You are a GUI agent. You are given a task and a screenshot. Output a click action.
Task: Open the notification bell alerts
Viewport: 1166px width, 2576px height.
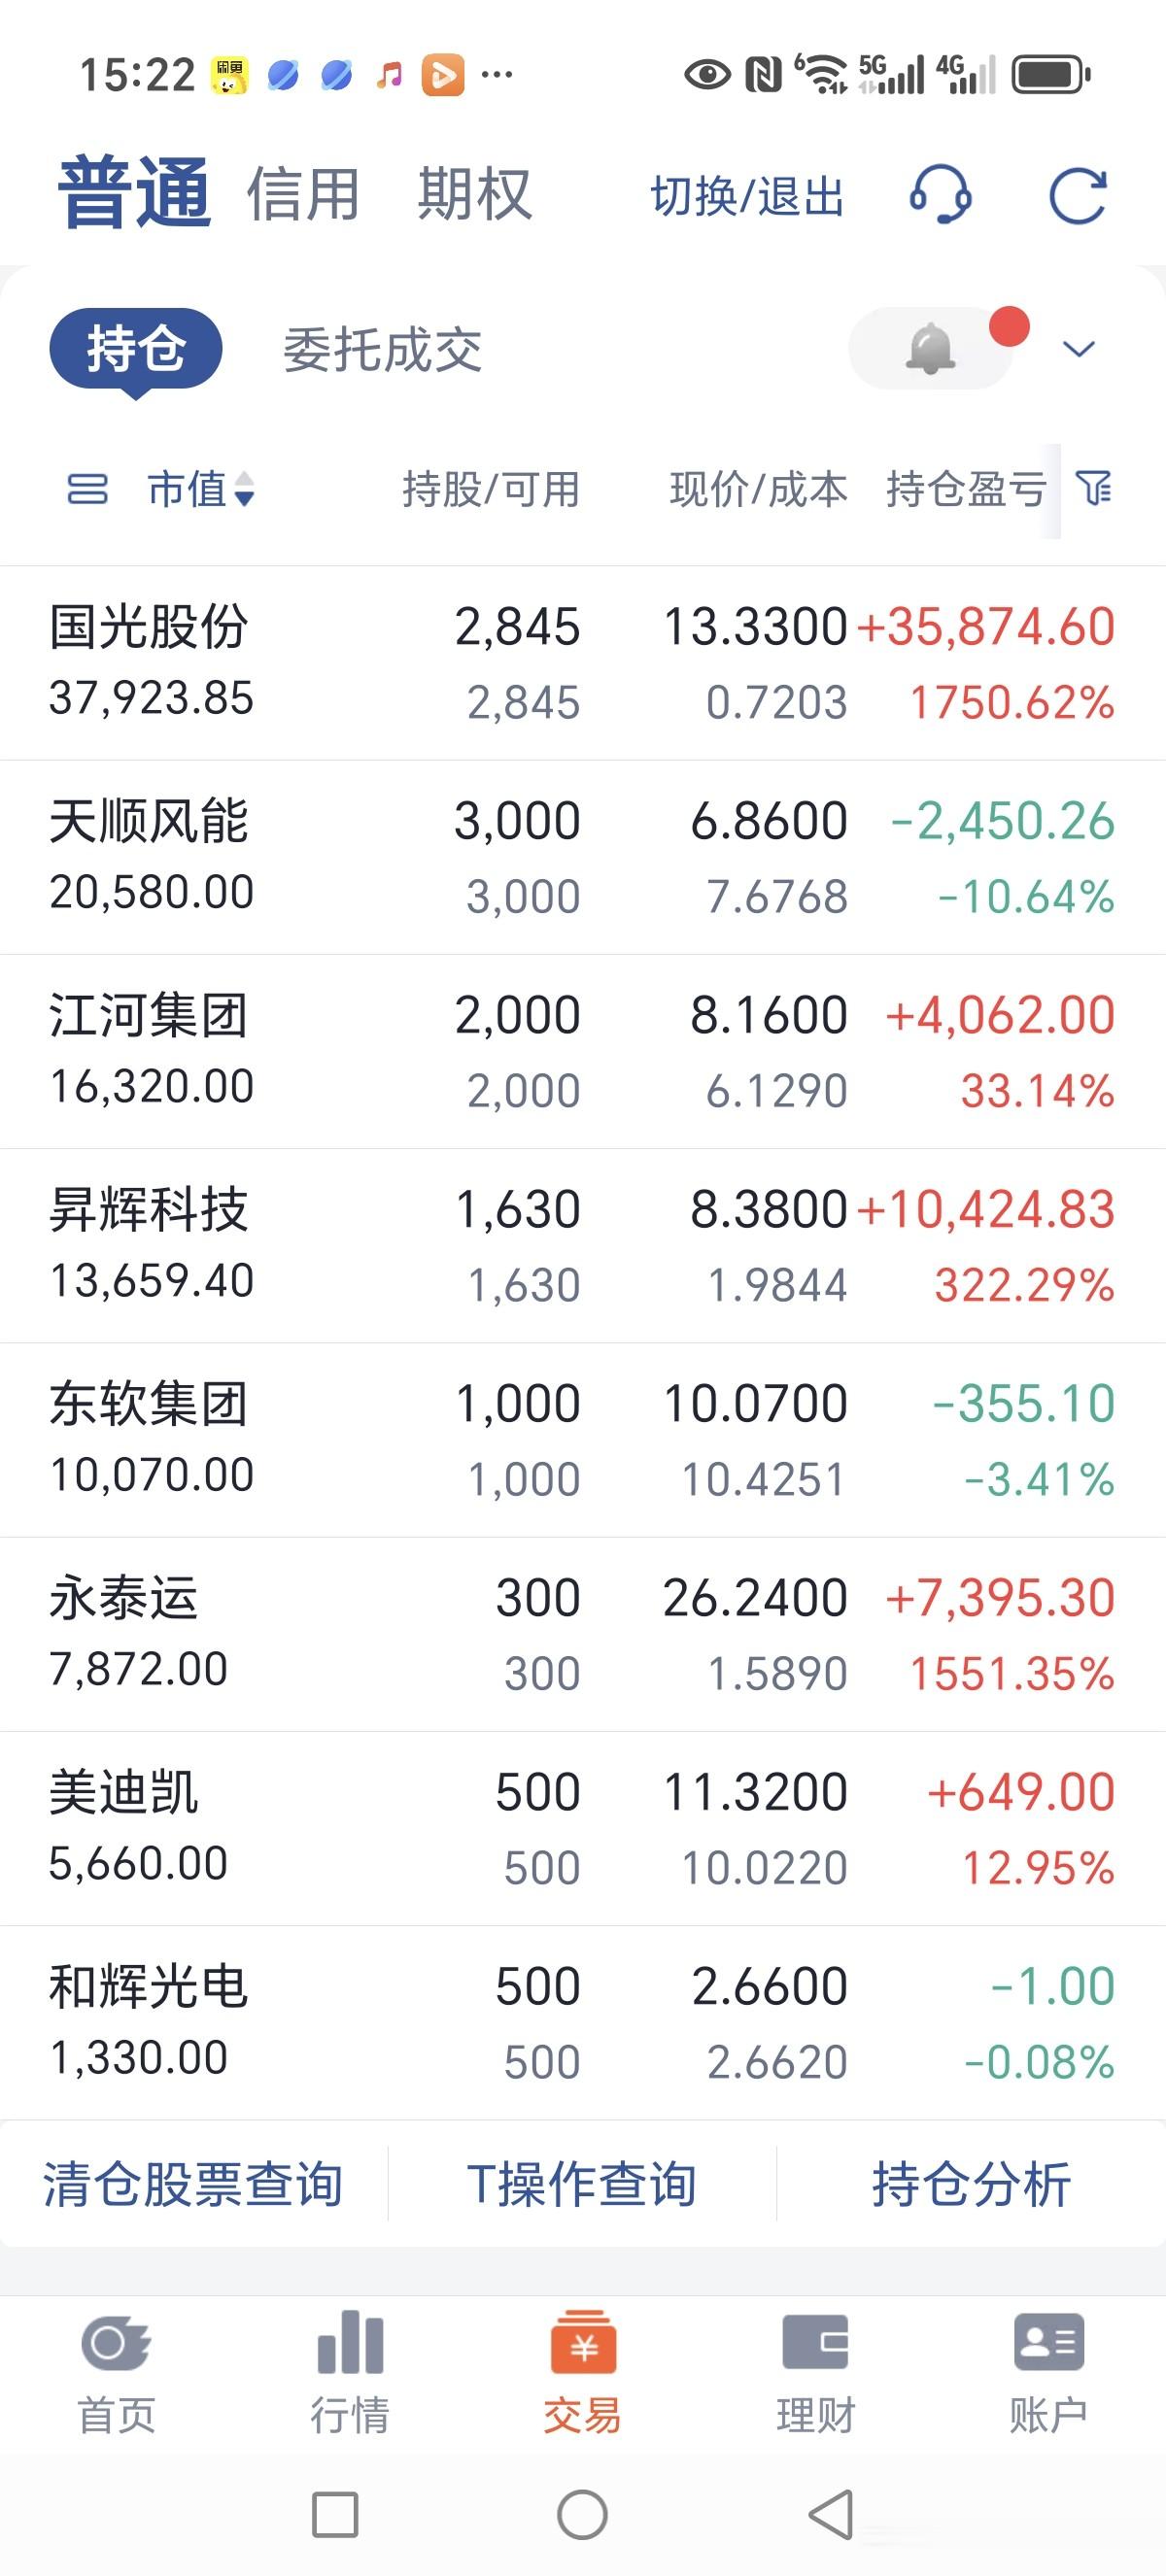click(931, 348)
